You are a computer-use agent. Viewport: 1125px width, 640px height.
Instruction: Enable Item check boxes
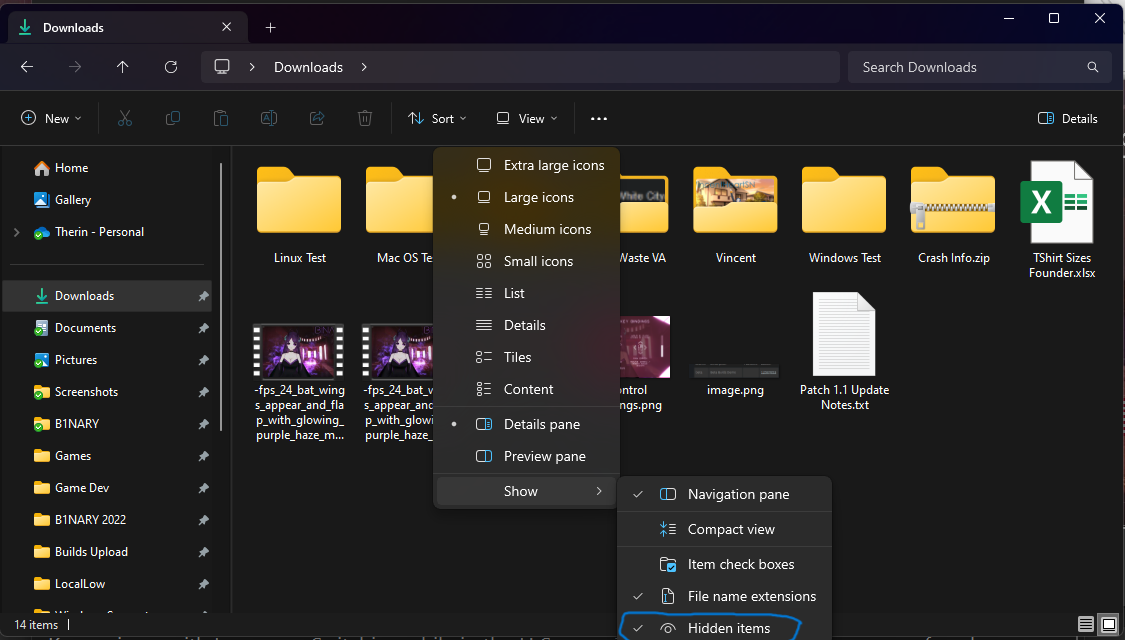pyautogui.click(x=725, y=565)
